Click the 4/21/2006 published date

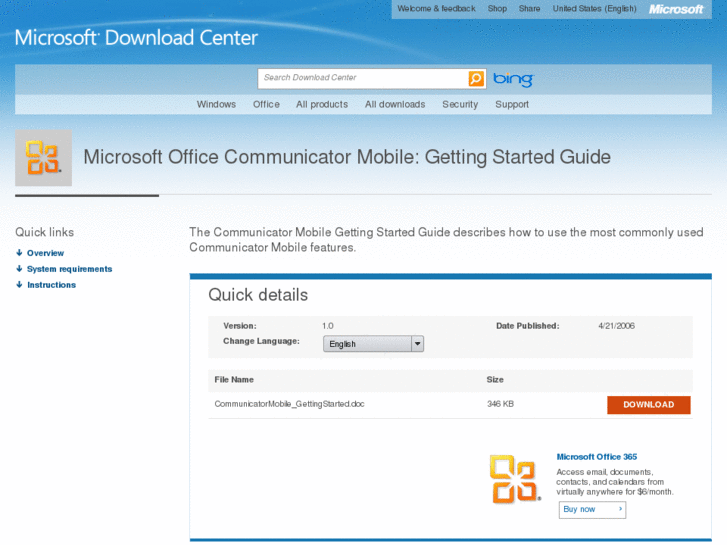tap(616, 326)
